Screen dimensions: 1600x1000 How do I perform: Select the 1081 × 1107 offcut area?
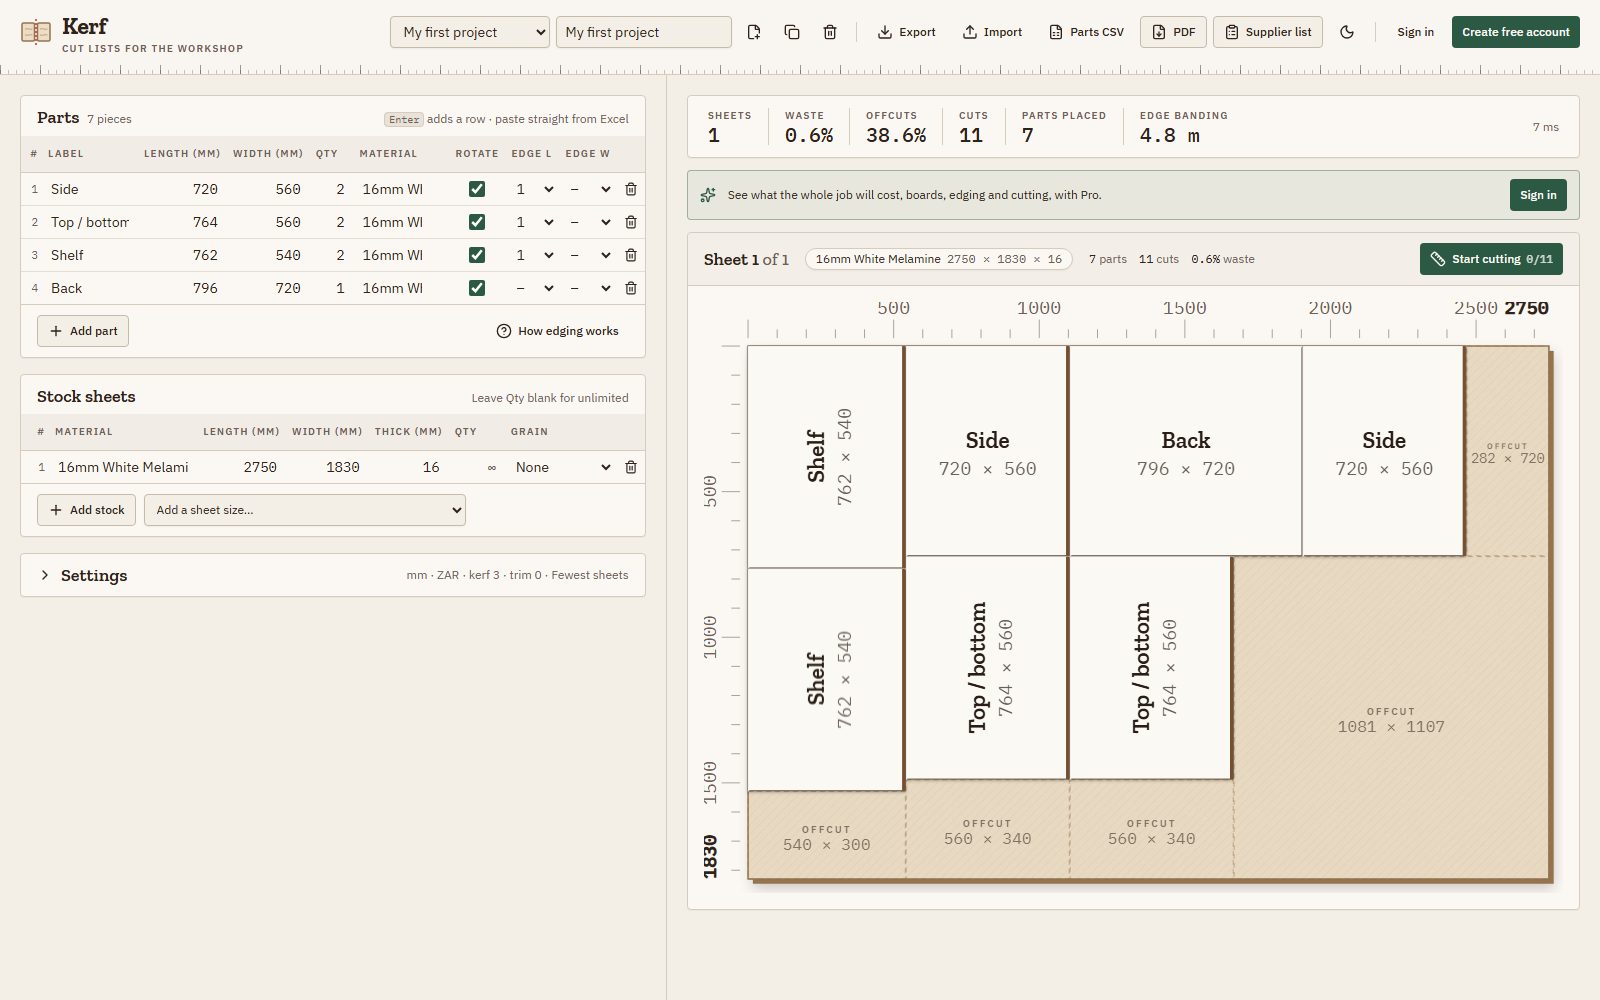(1391, 718)
